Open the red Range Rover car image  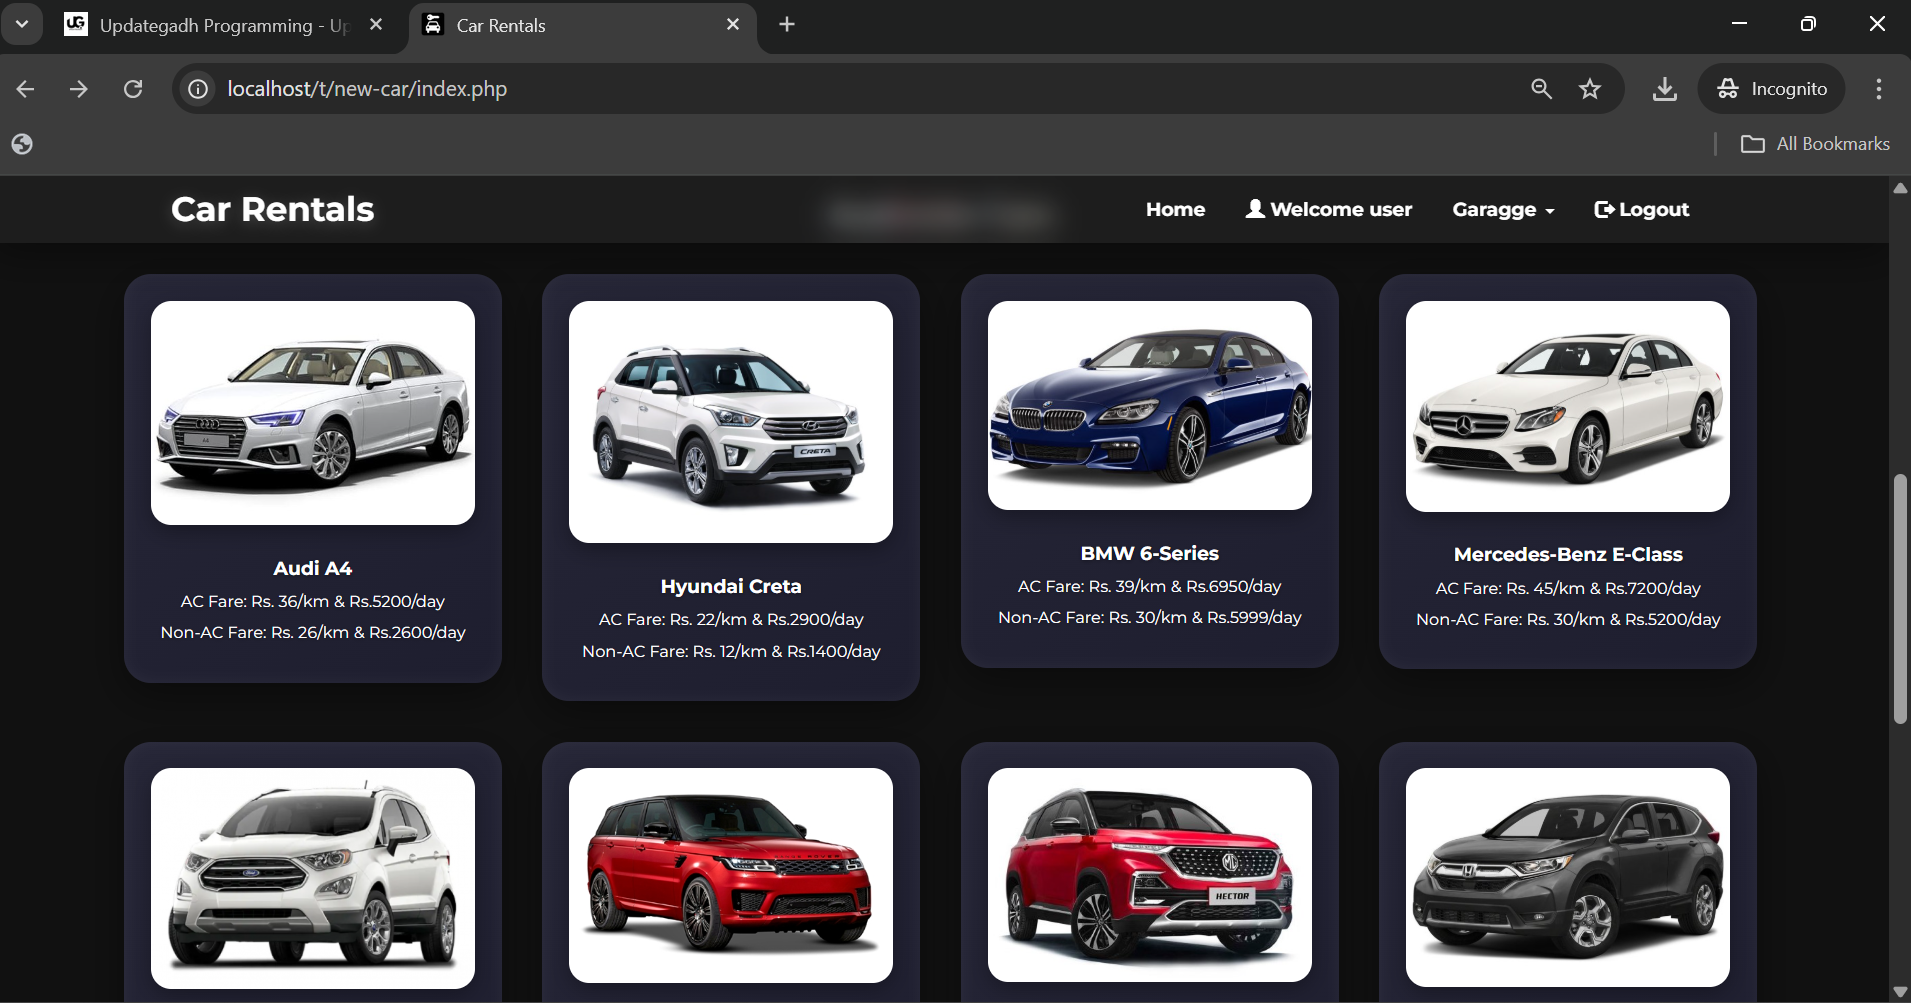tap(731, 875)
